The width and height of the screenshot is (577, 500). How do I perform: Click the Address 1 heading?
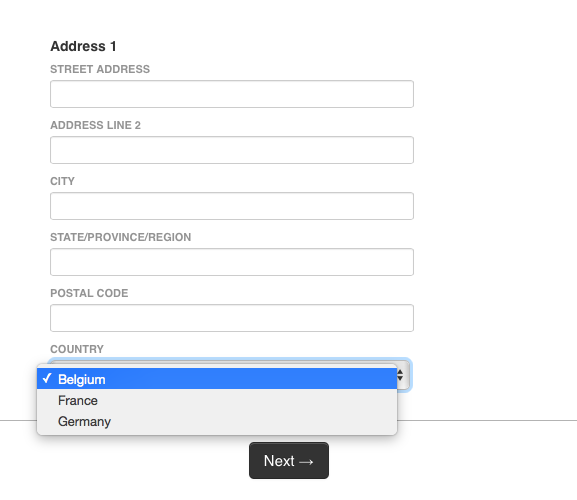[84, 46]
